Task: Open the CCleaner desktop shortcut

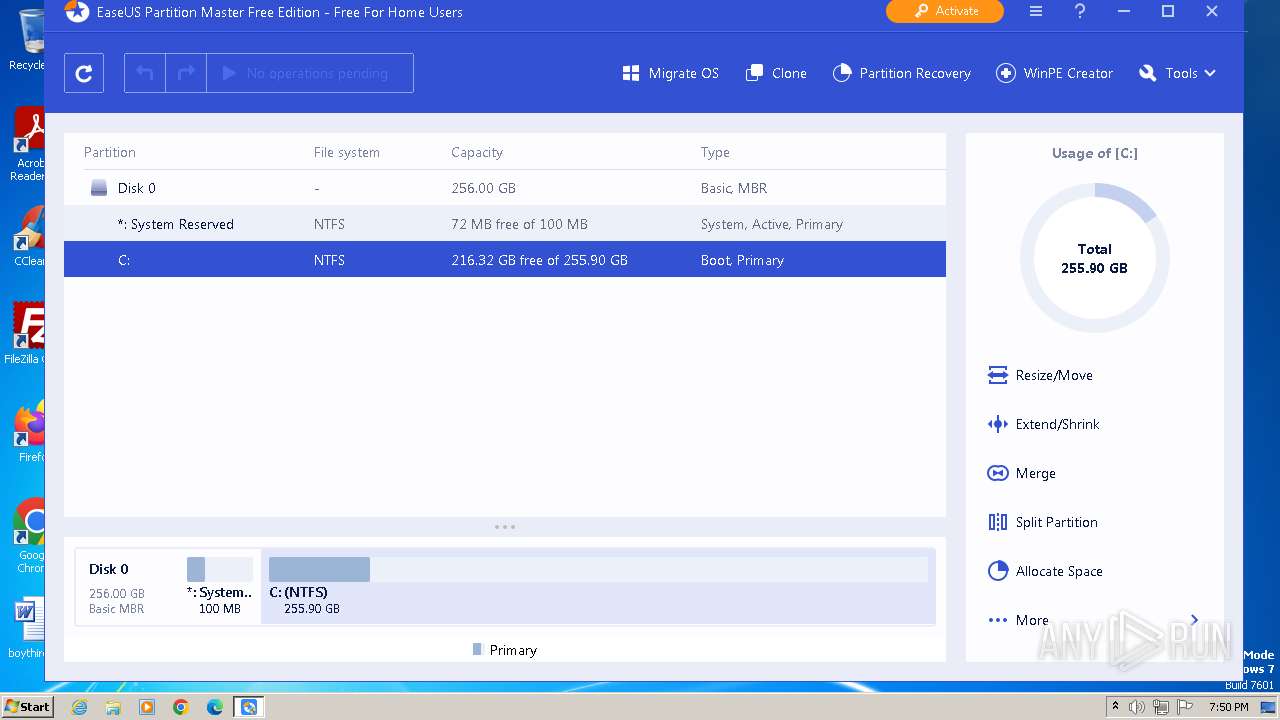Action: (x=29, y=236)
